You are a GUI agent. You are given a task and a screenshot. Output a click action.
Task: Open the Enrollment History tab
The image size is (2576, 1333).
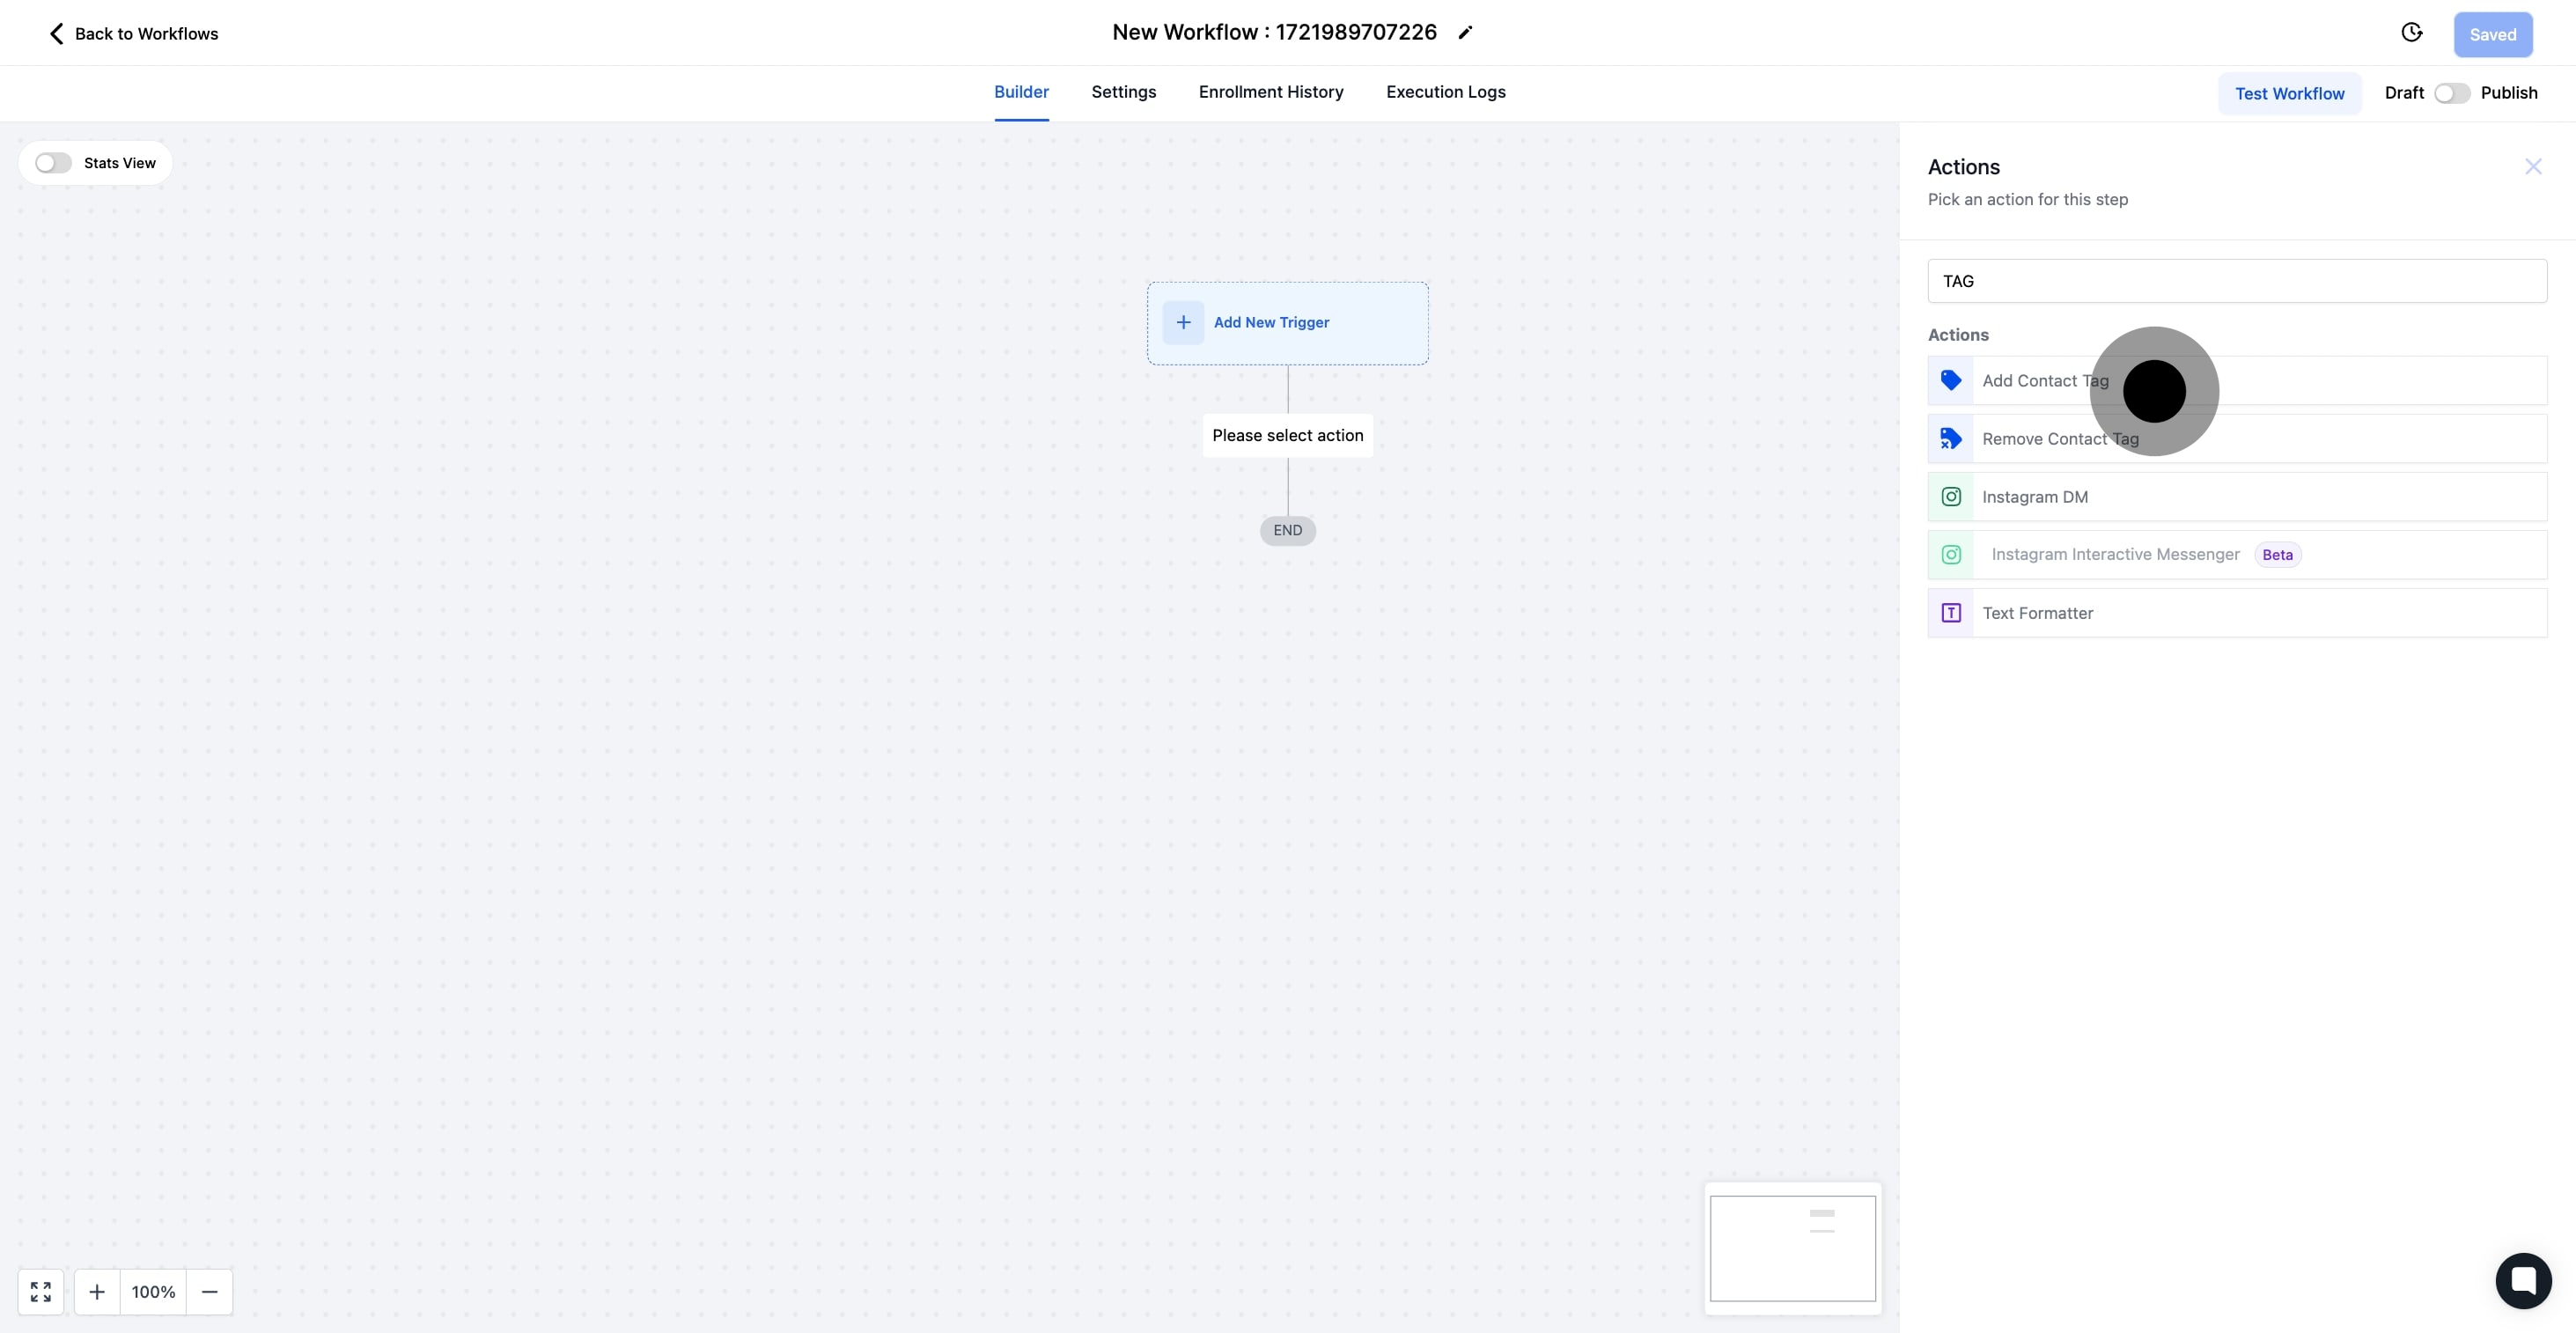1271,92
